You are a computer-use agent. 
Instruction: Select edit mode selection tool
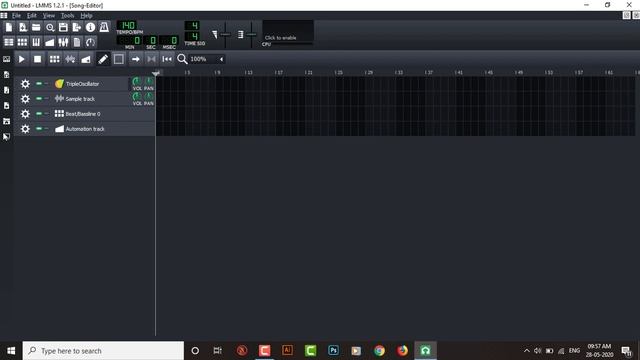tap(119, 59)
